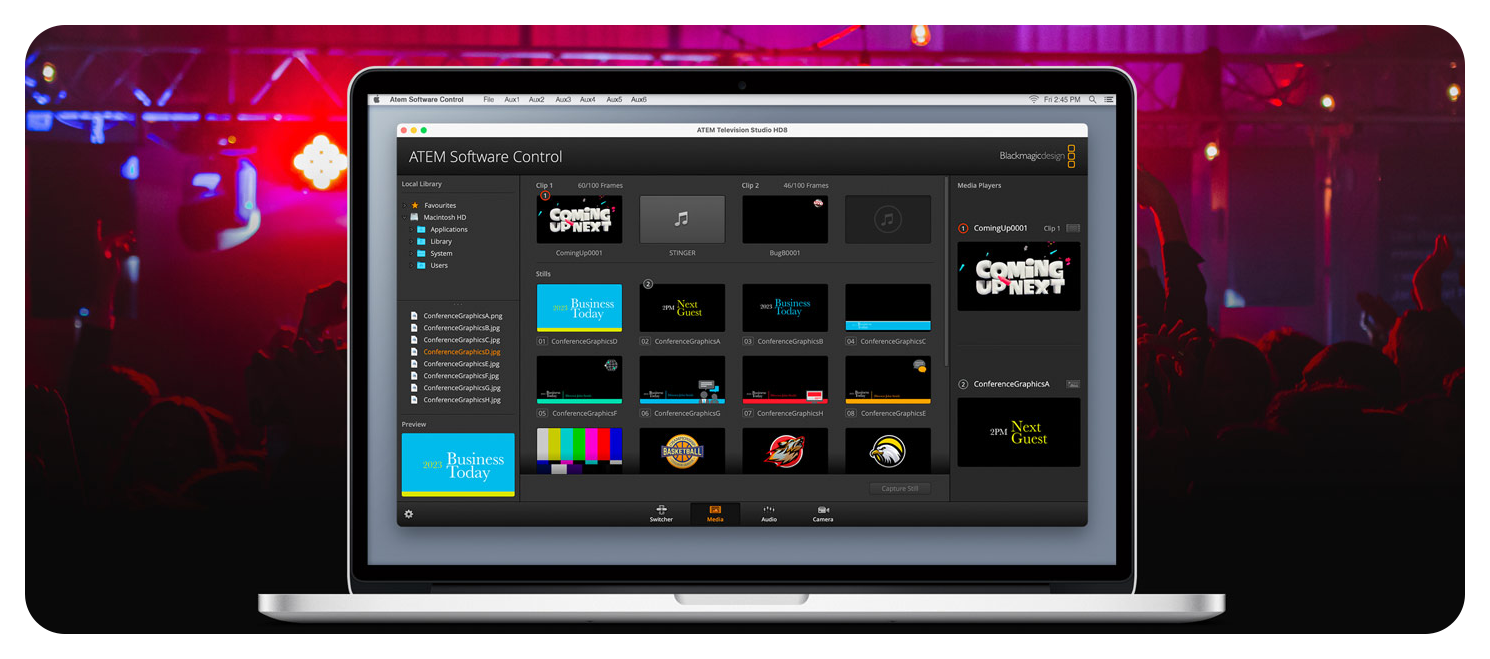The width and height of the screenshot is (1490, 659).
Task: Click the STINGER audio clip icon
Action: (682, 219)
